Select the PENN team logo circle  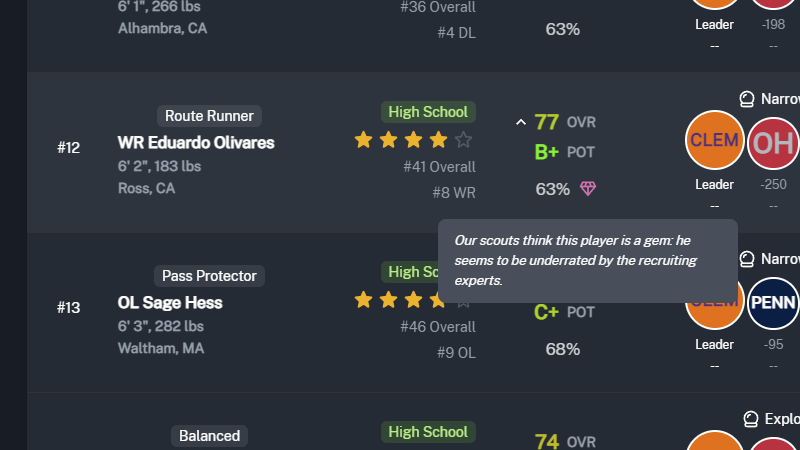click(x=773, y=303)
